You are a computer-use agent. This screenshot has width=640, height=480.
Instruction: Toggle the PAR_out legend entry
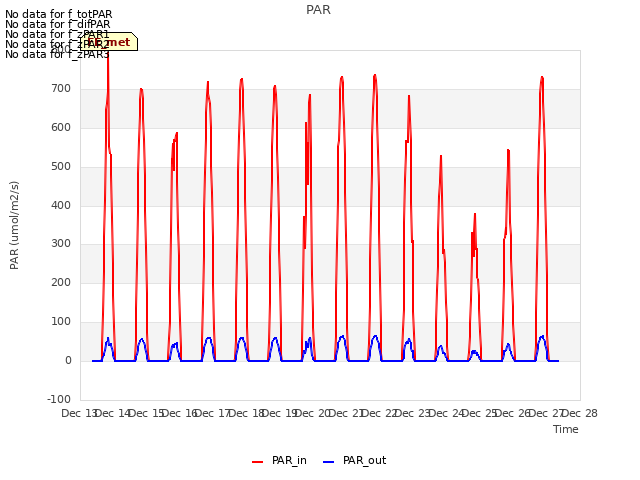tap(354, 461)
